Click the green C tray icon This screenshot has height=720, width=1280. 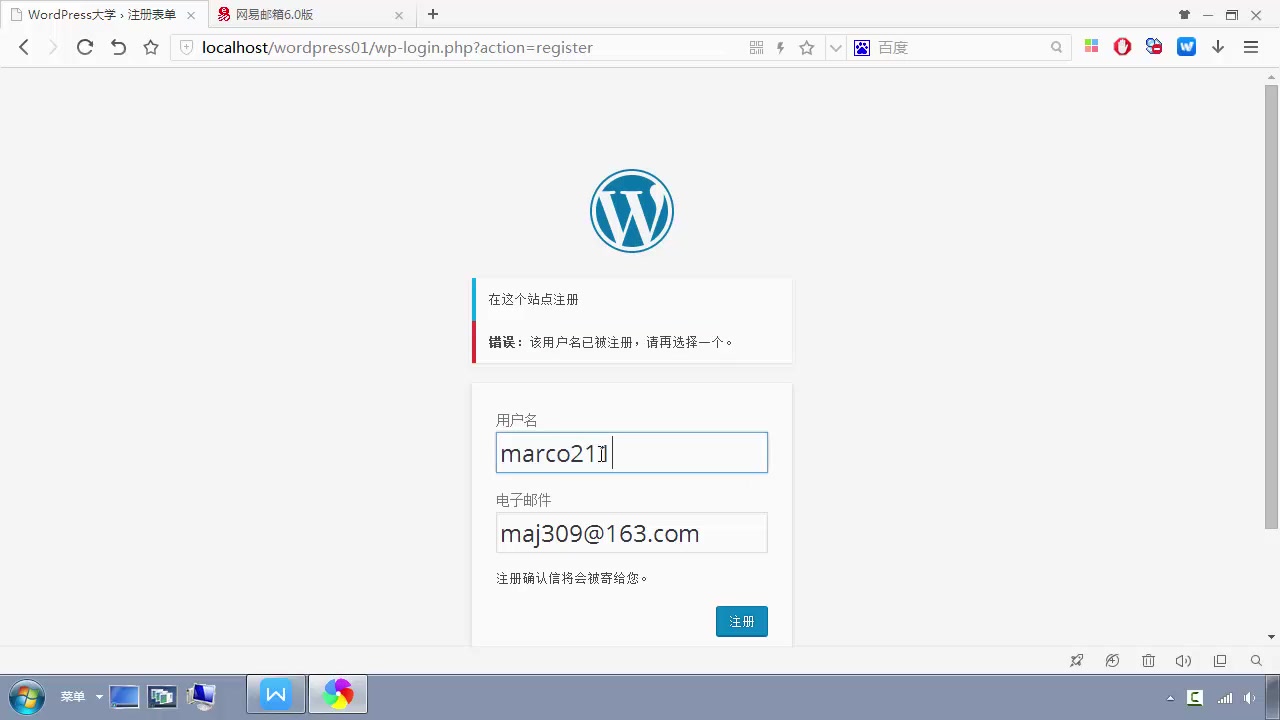point(1194,698)
